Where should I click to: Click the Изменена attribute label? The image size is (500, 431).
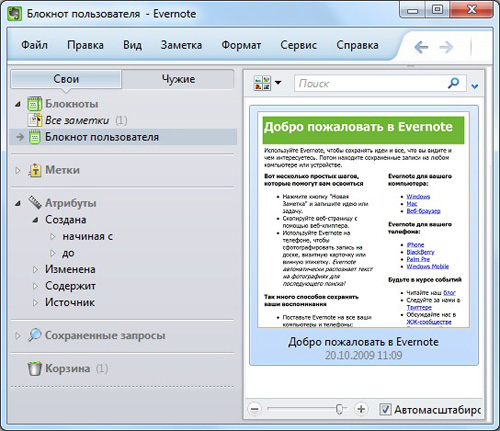click(70, 269)
